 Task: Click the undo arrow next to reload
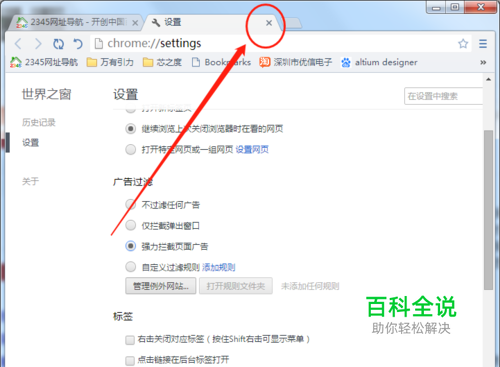[x=78, y=44]
